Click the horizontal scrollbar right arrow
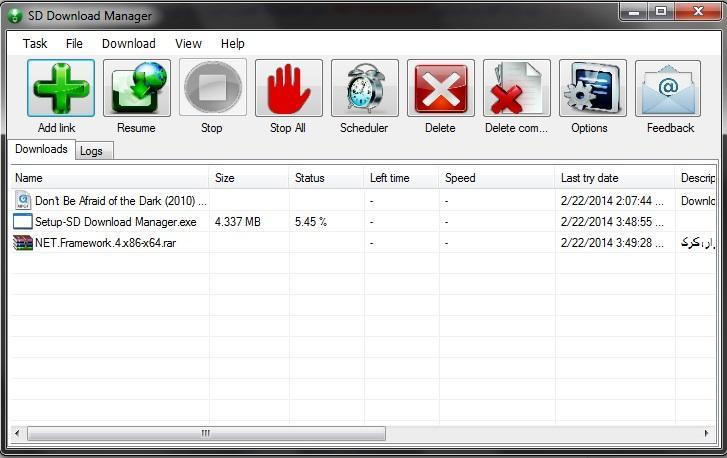This screenshot has width=727, height=458. point(706,433)
